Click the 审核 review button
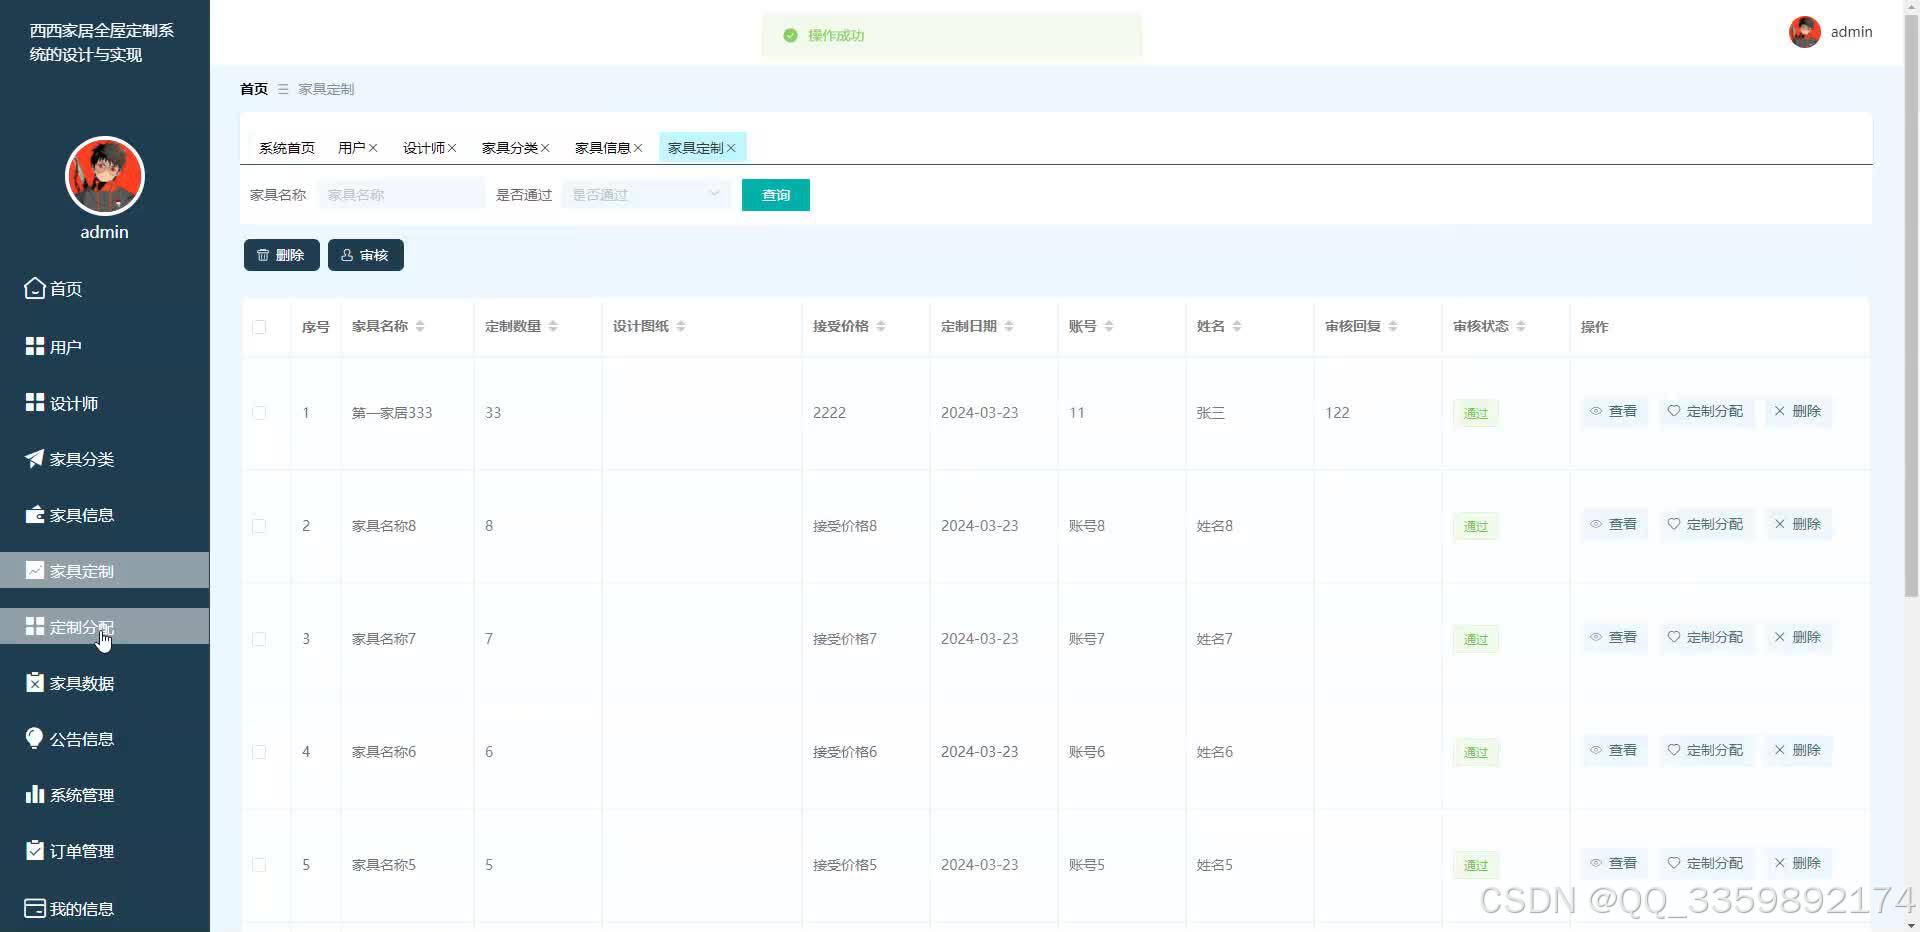The height and width of the screenshot is (932, 1920). (x=366, y=255)
